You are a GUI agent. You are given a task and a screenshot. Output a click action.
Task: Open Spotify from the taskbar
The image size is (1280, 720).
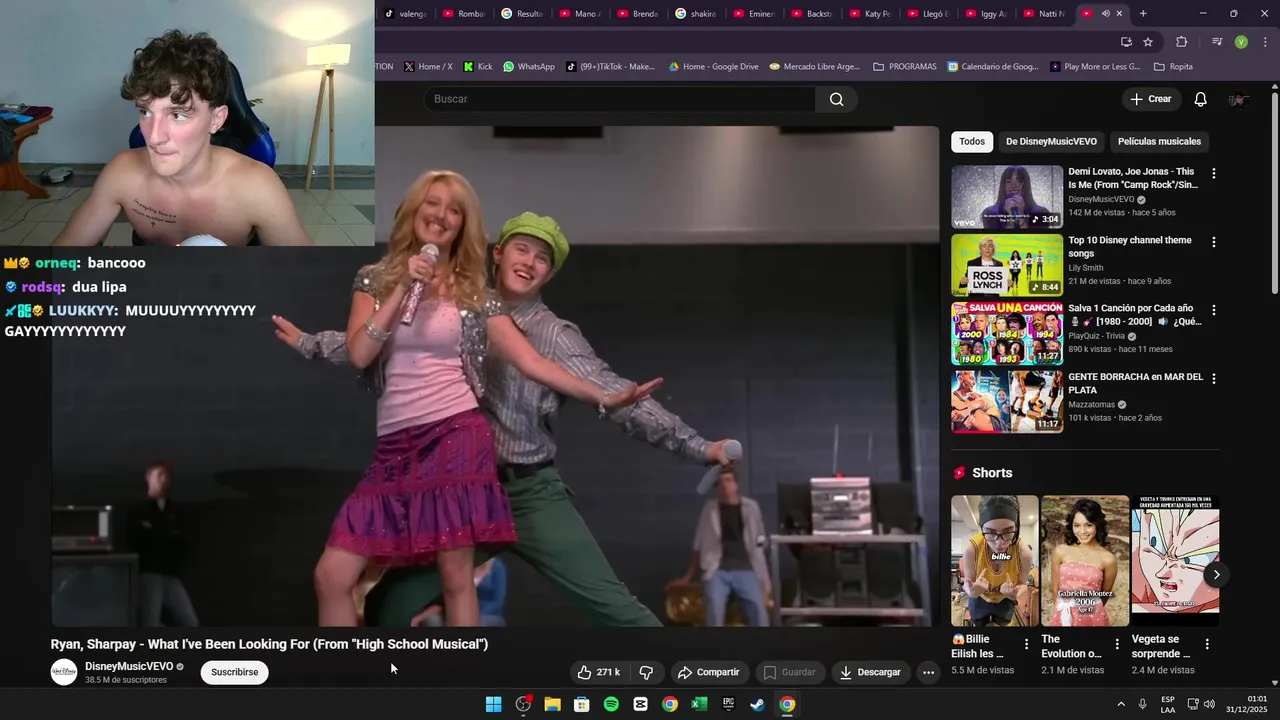[x=611, y=704]
